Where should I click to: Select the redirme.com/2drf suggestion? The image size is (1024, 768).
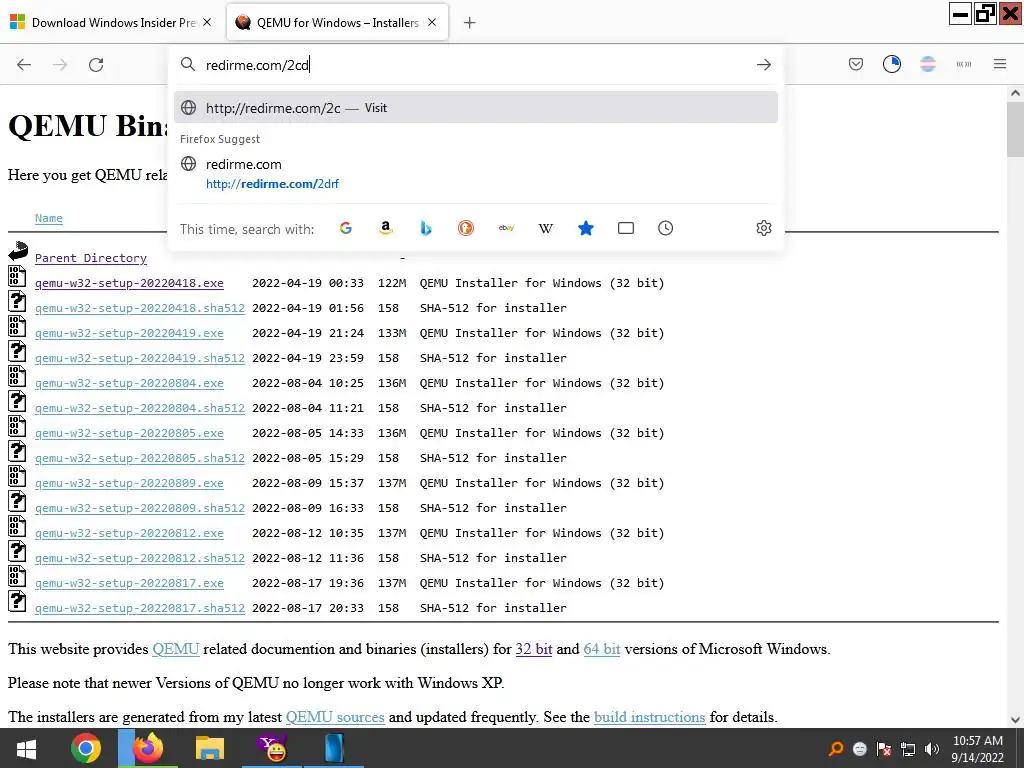pos(475,174)
